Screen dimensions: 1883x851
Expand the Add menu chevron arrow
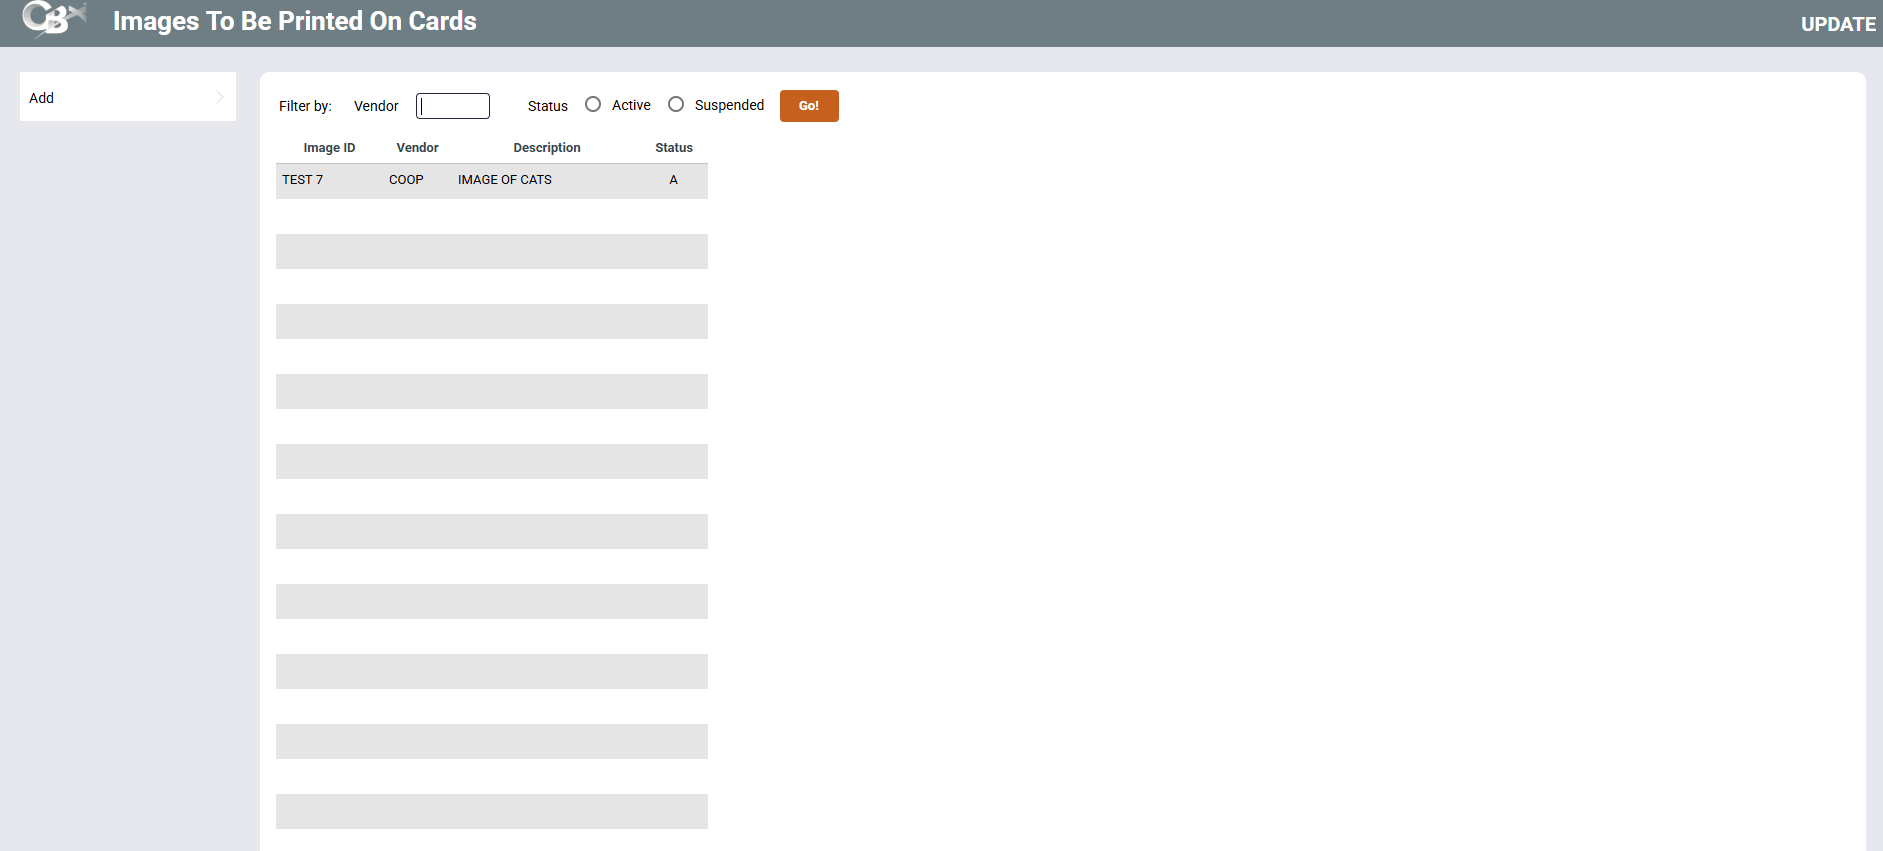click(220, 97)
